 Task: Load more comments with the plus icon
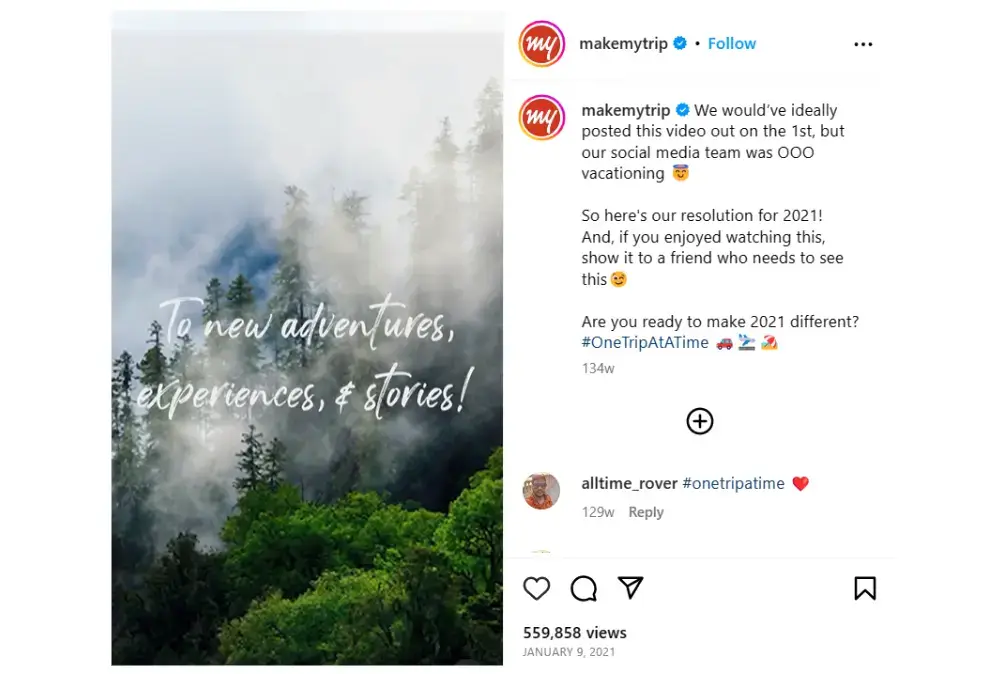[700, 421]
